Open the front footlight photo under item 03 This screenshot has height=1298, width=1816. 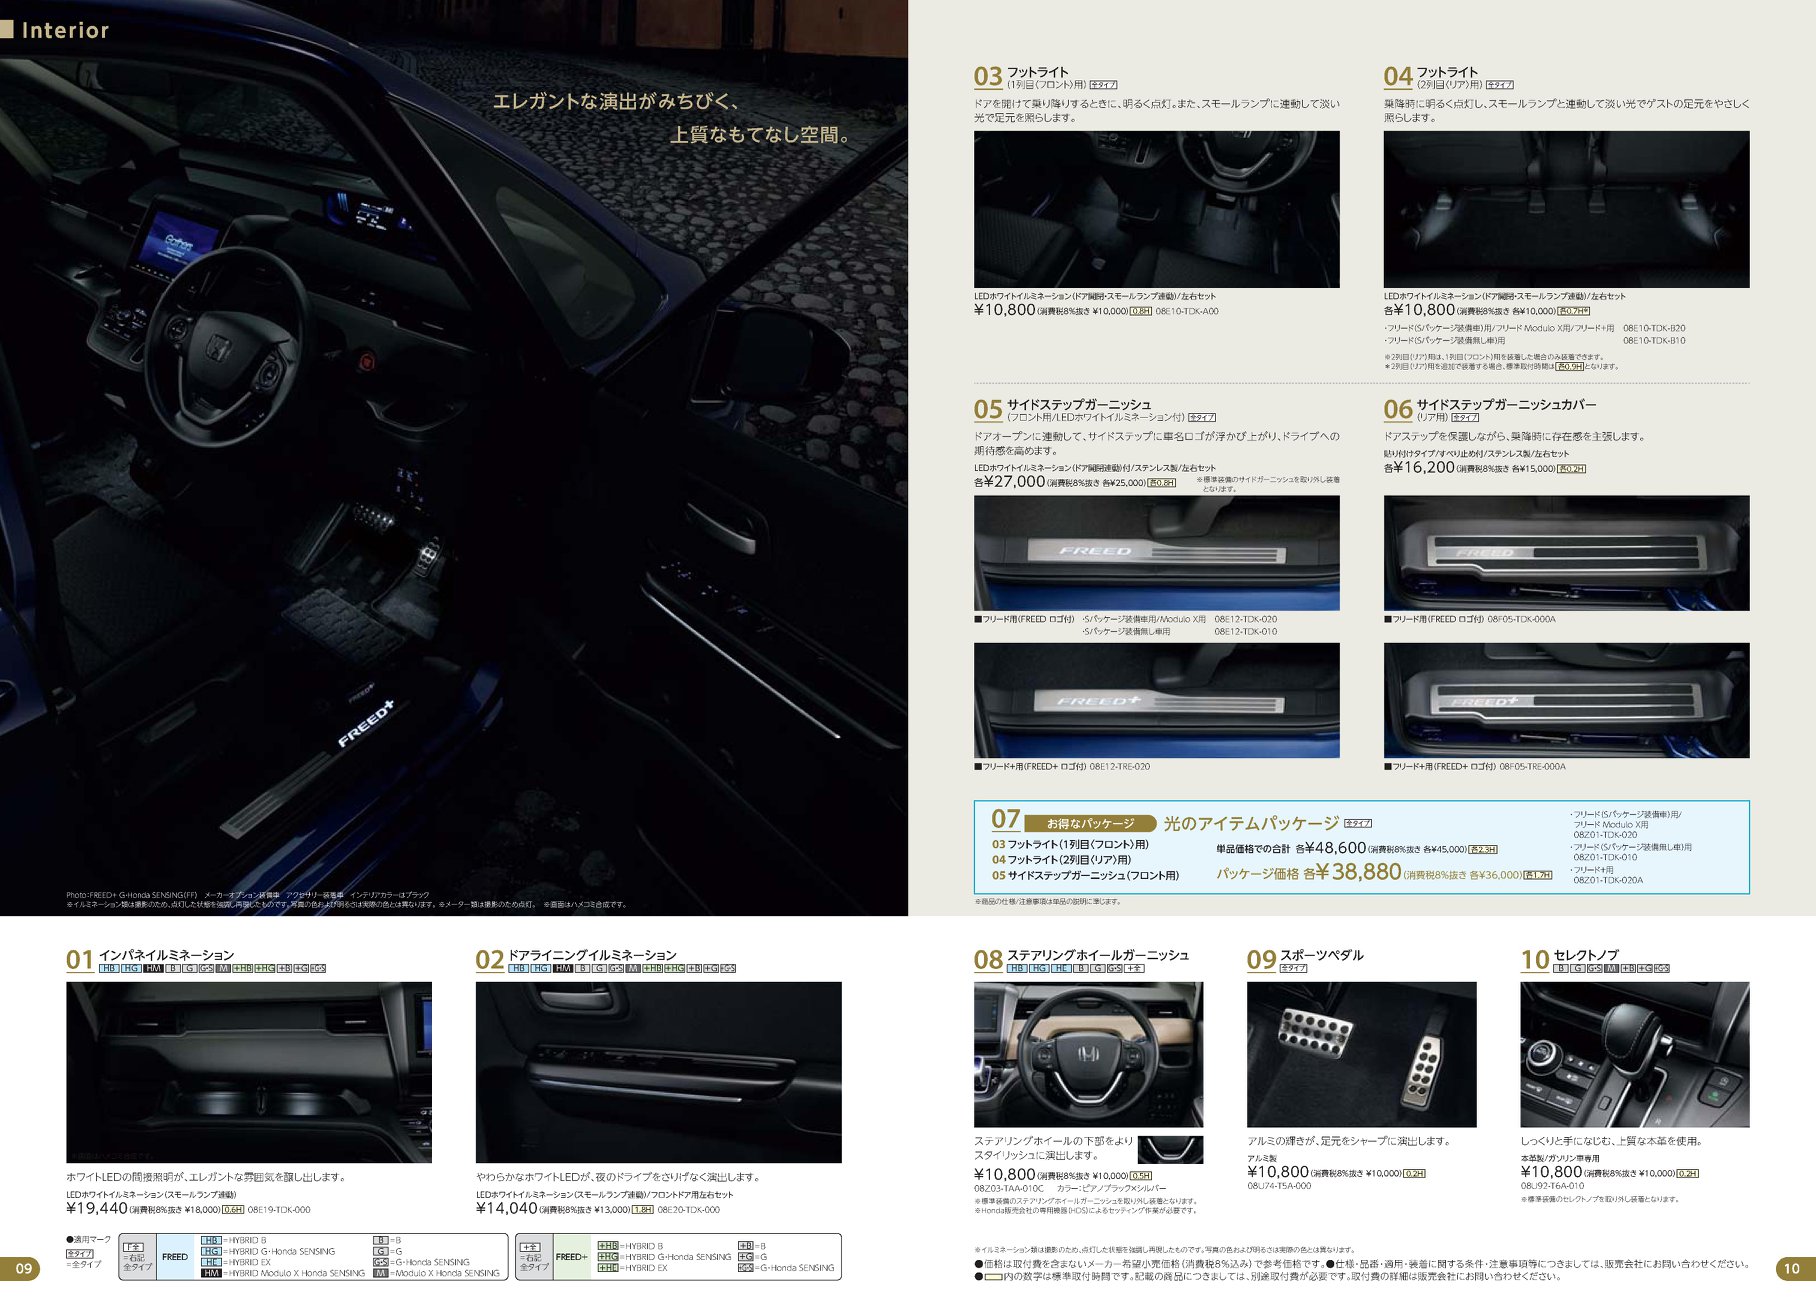pos(1157,209)
